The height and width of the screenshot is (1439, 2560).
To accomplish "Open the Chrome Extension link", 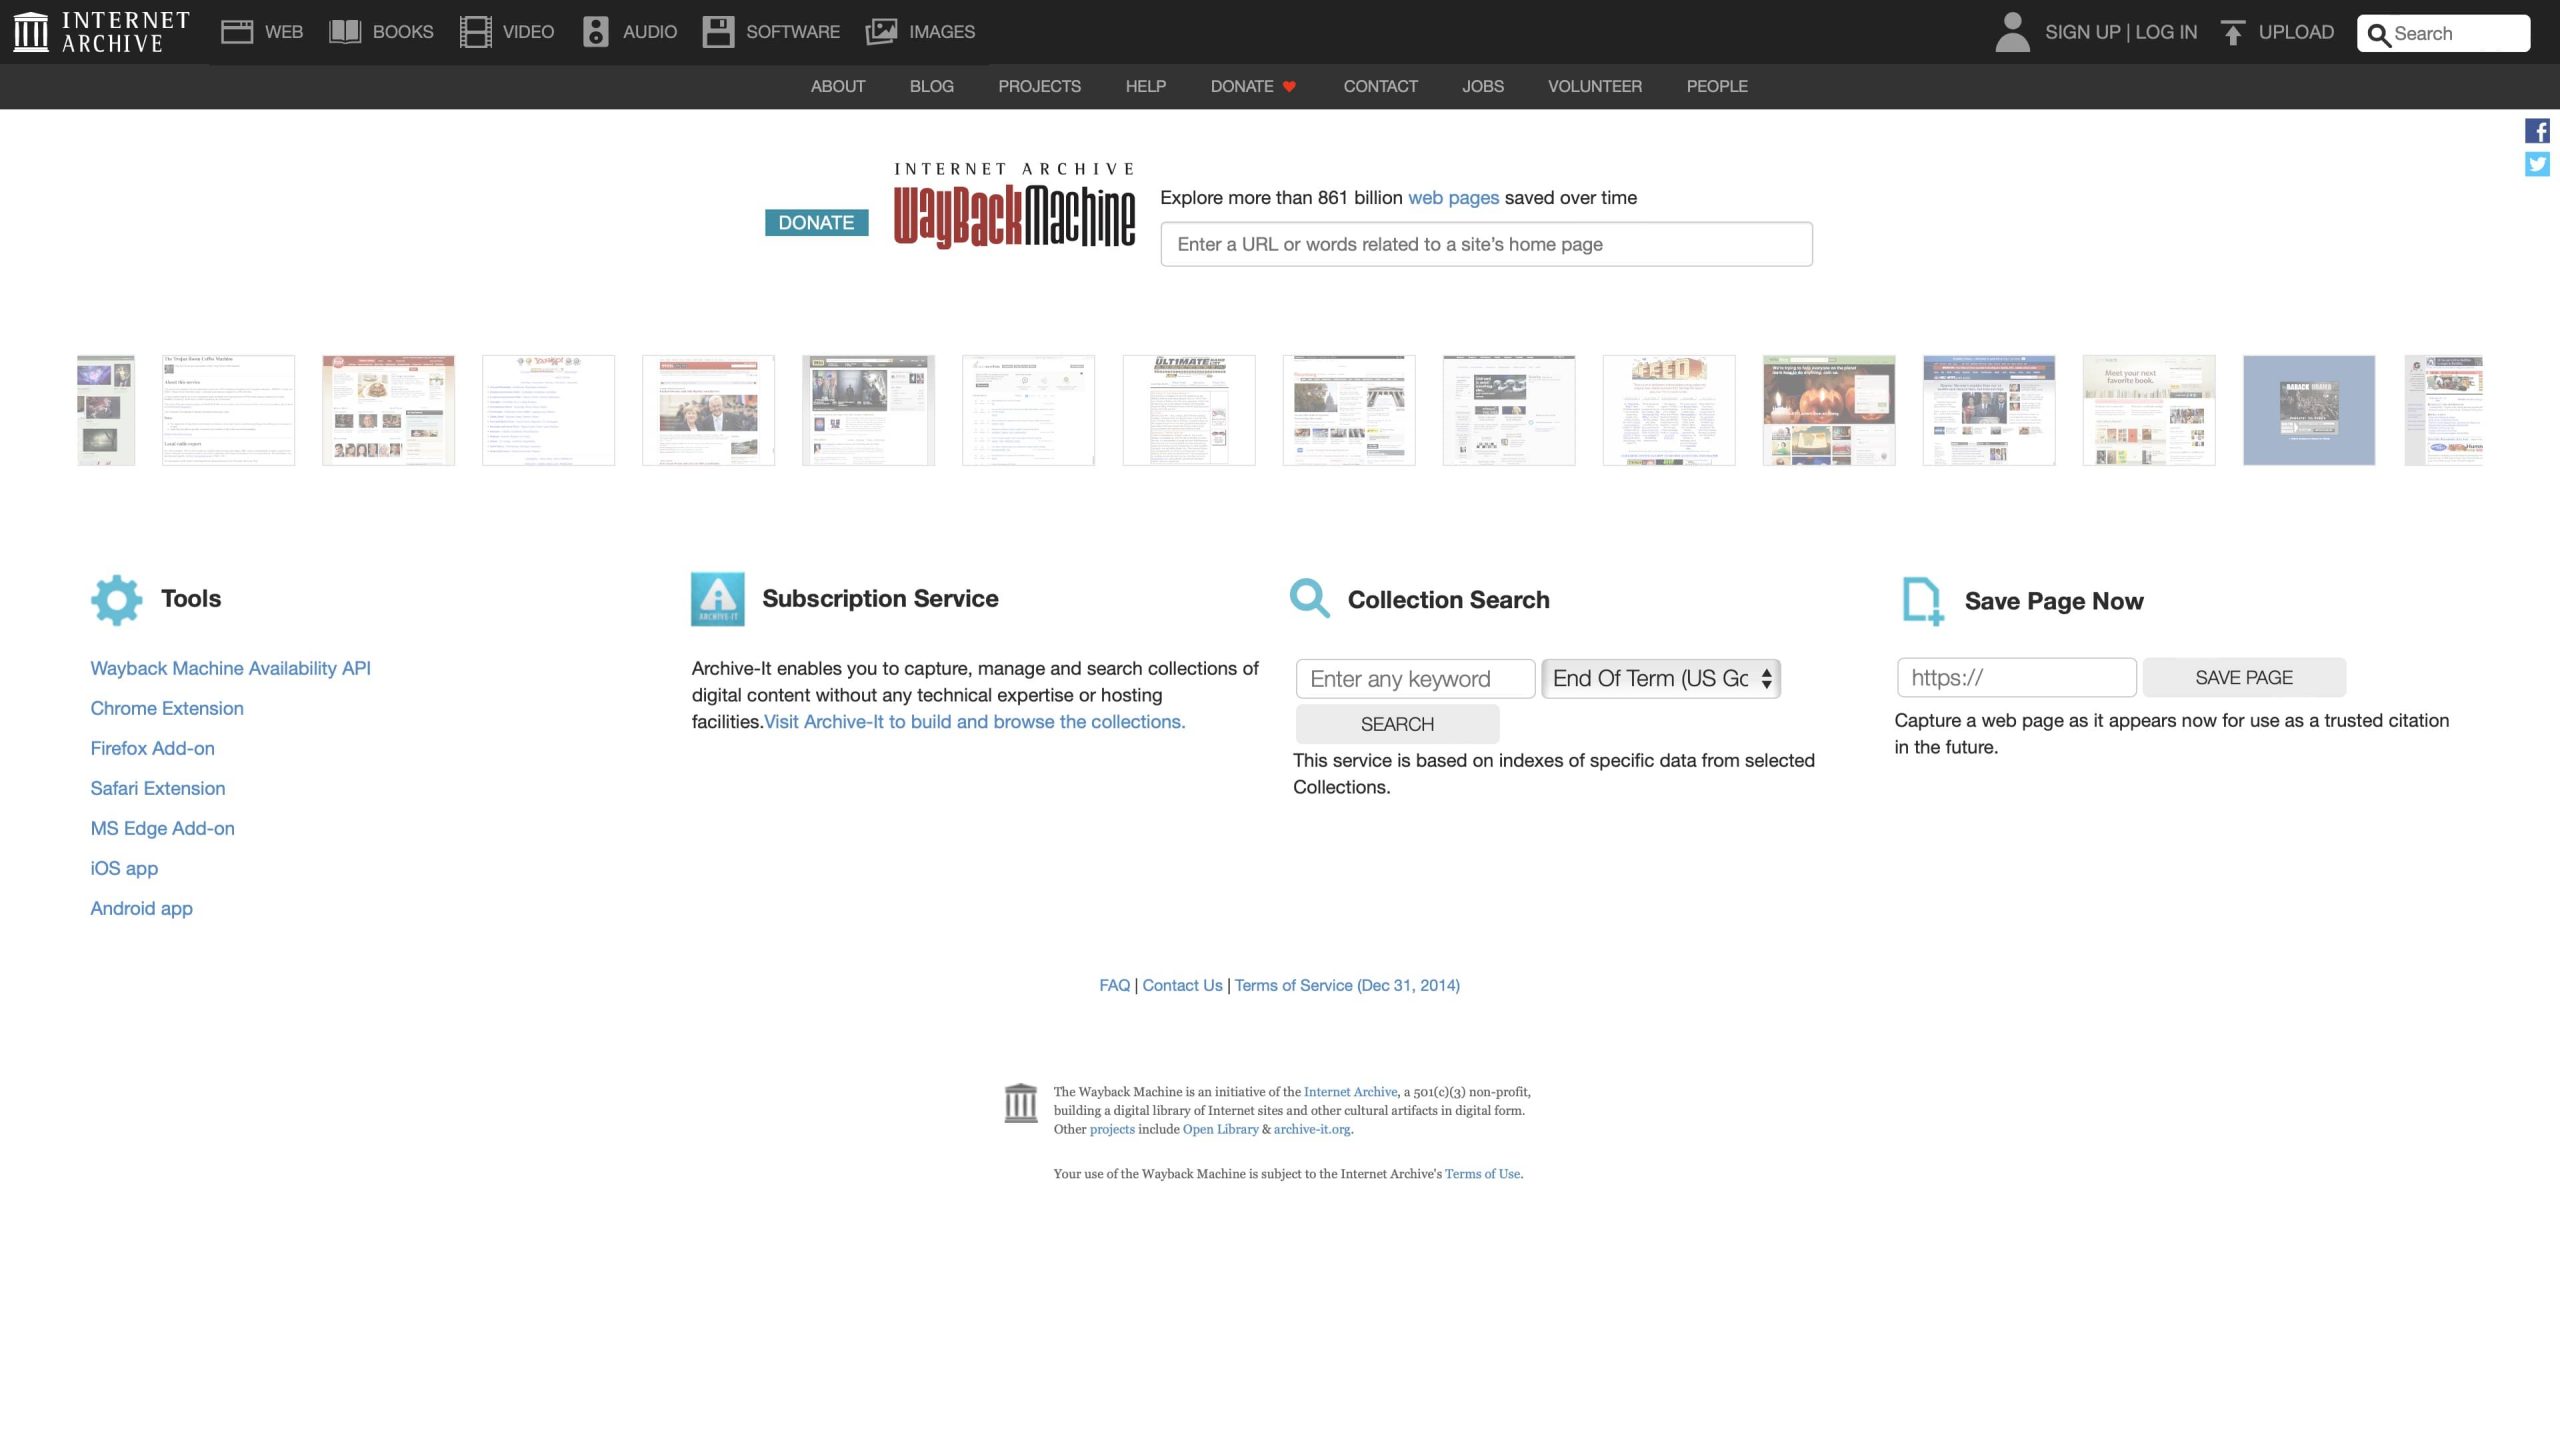I will pyautogui.click(x=167, y=709).
